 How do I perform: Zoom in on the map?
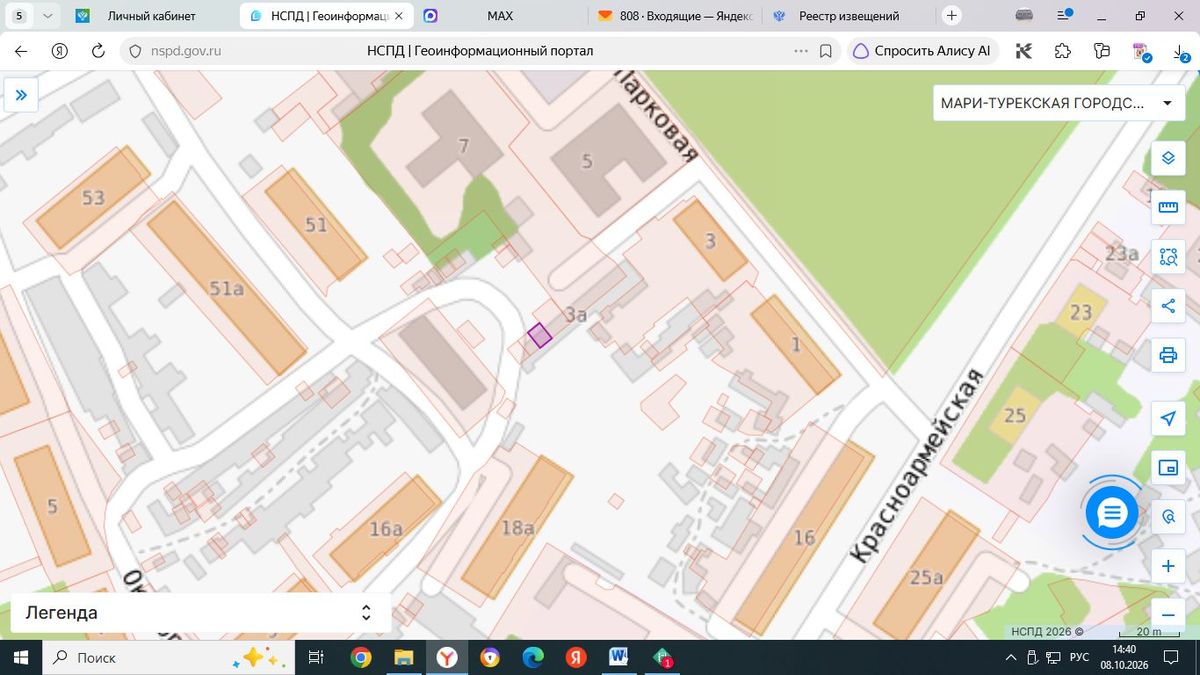pyautogui.click(x=1167, y=566)
